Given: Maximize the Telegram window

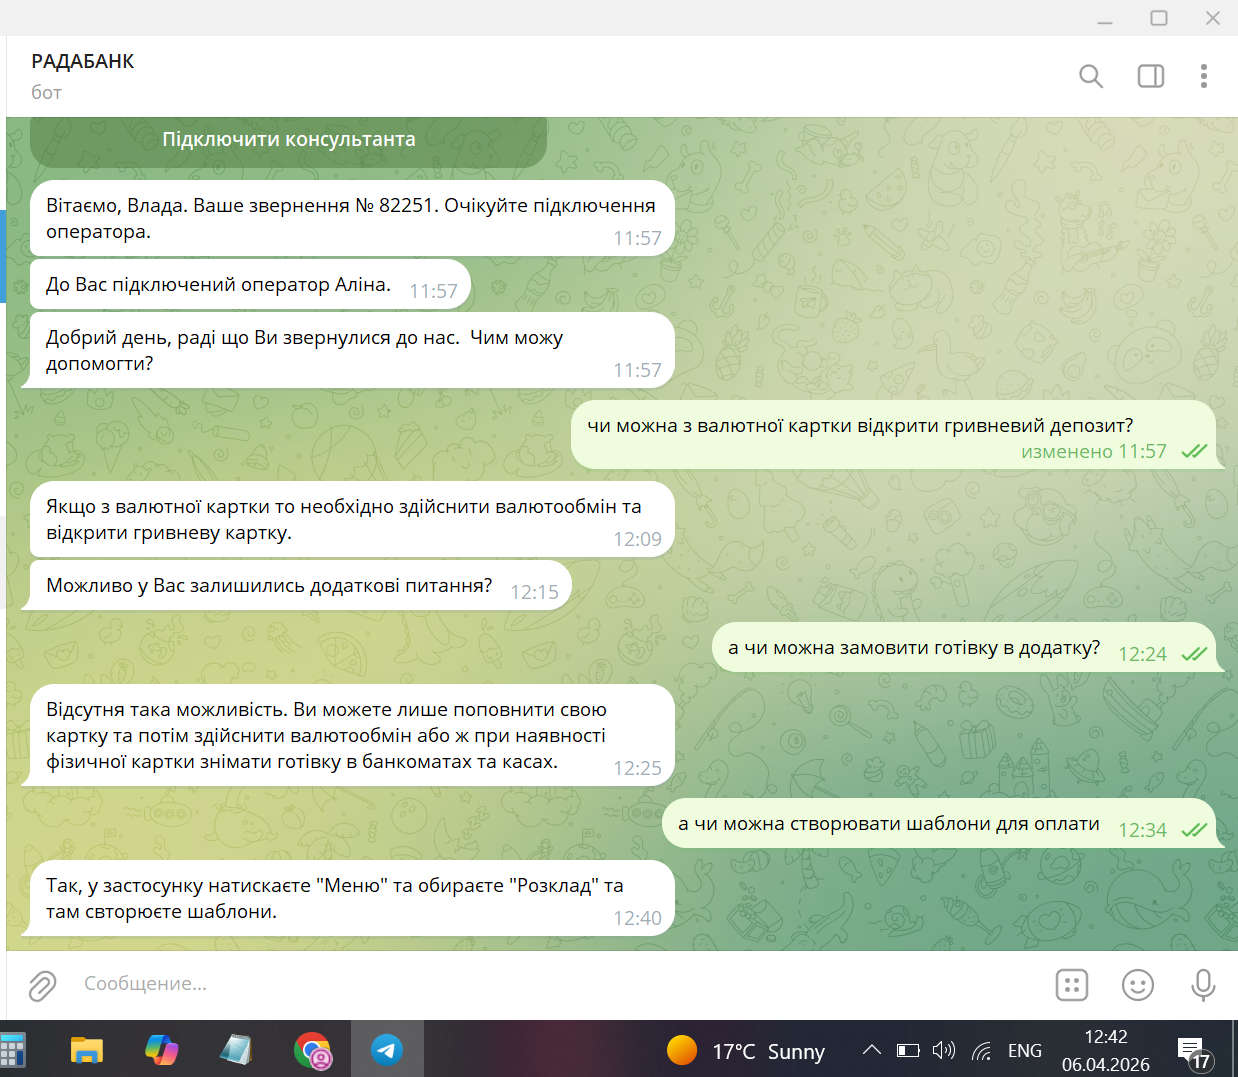Looking at the screenshot, I should coord(1159,18).
